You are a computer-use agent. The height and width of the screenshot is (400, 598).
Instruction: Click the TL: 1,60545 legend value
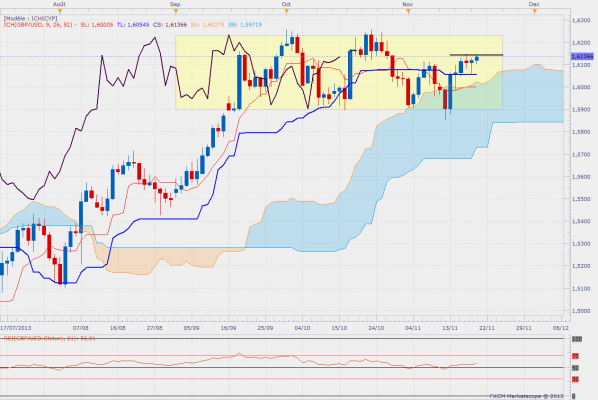(133, 25)
